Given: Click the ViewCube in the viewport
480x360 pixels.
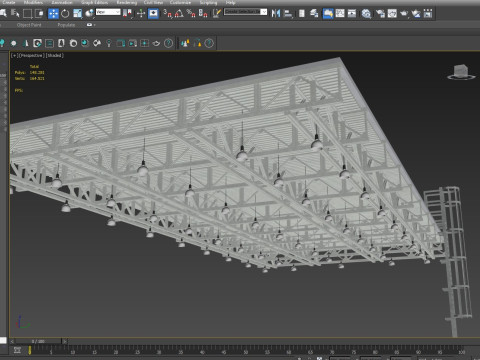Looking at the screenshot, I should (461, 72).
